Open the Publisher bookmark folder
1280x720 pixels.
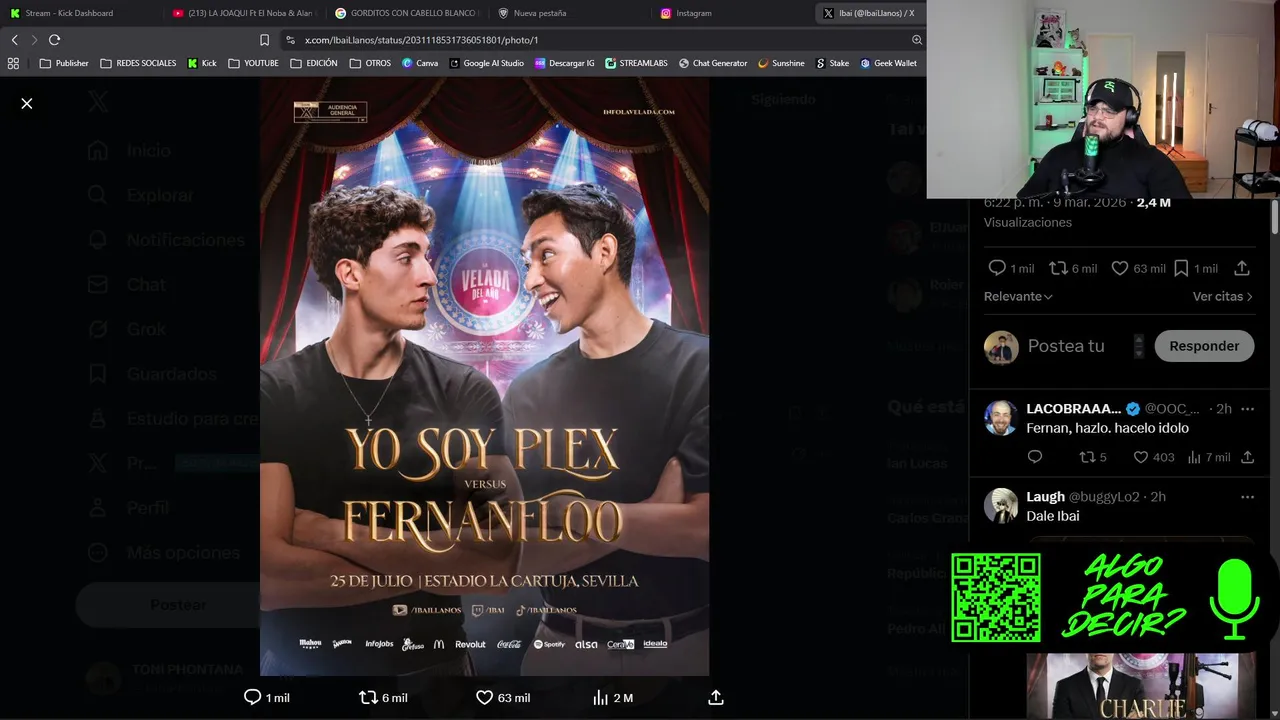coord(64,63)
